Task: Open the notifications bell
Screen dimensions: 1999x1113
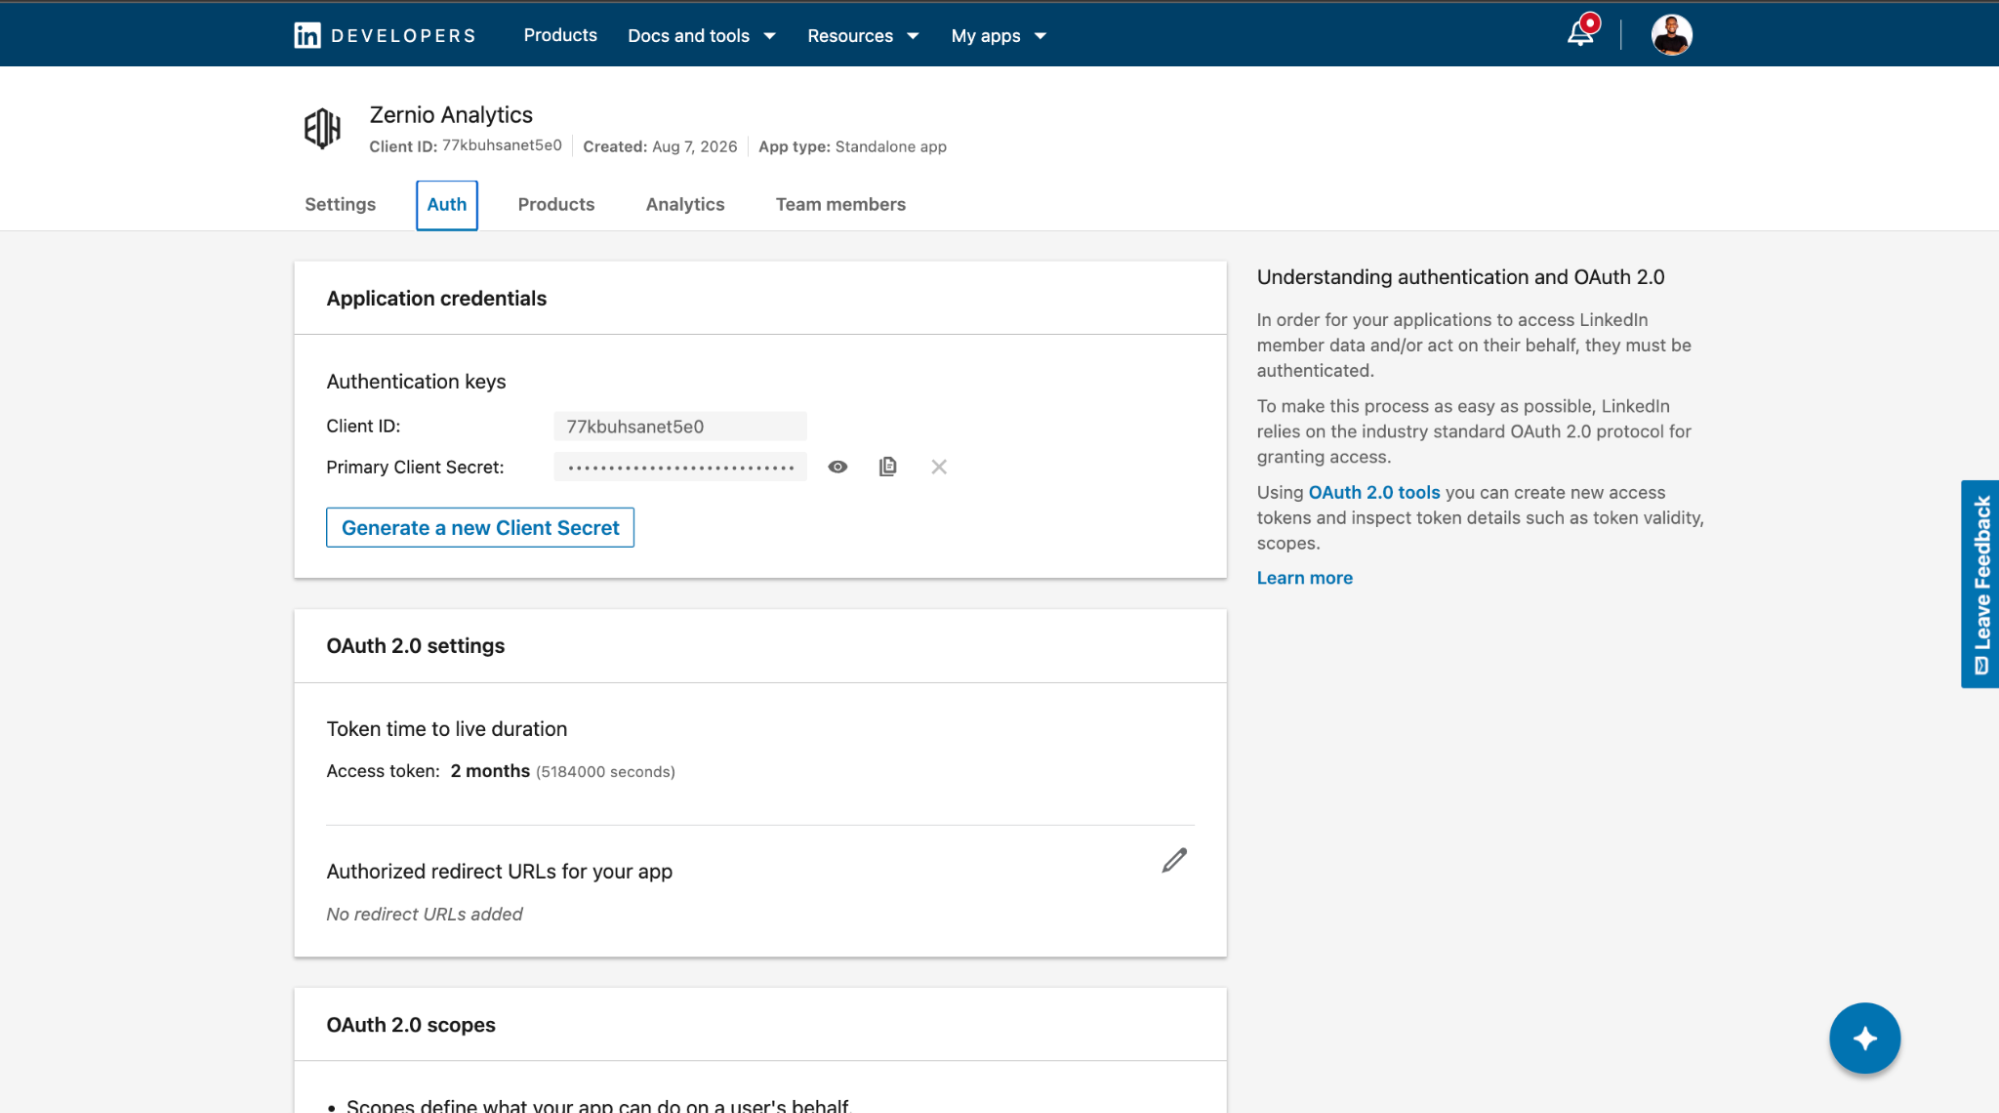Action: pos(1581,33)
